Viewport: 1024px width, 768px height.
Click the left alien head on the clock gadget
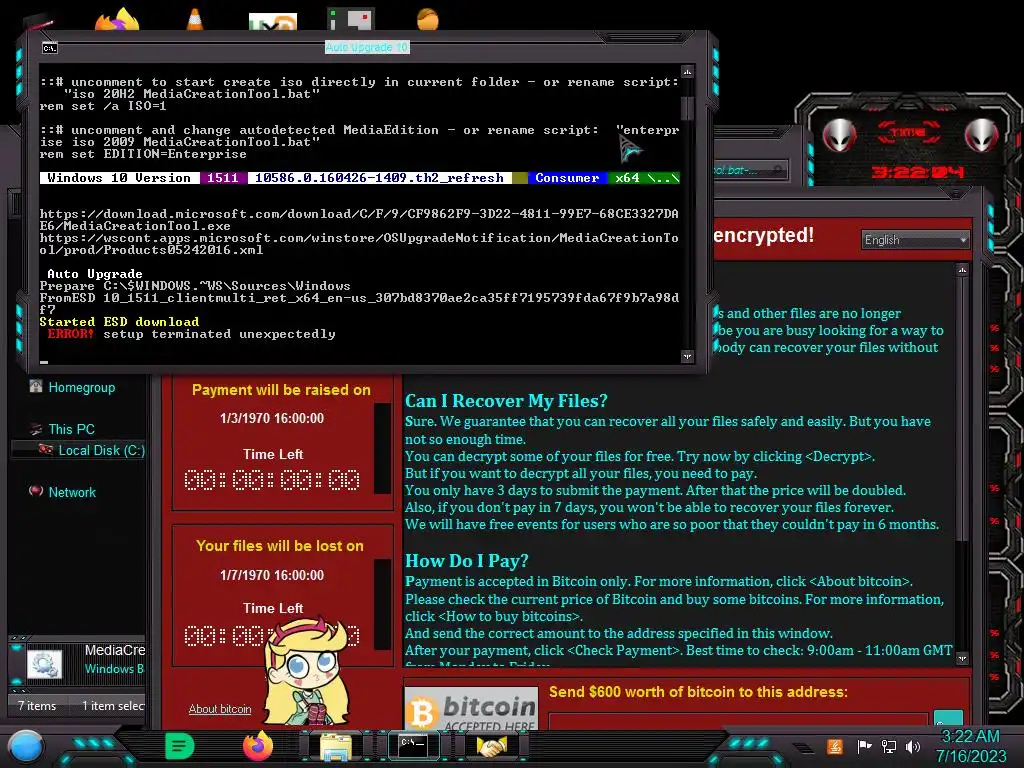tap(839, 136)
